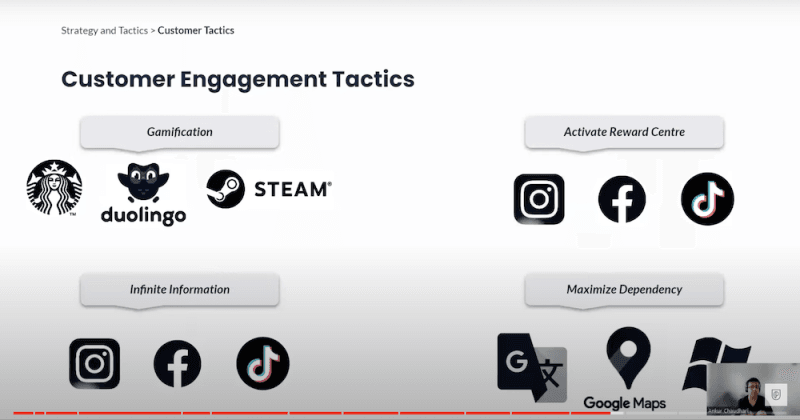Click the "Google Maps" caption text

click(x=624, y=403)
